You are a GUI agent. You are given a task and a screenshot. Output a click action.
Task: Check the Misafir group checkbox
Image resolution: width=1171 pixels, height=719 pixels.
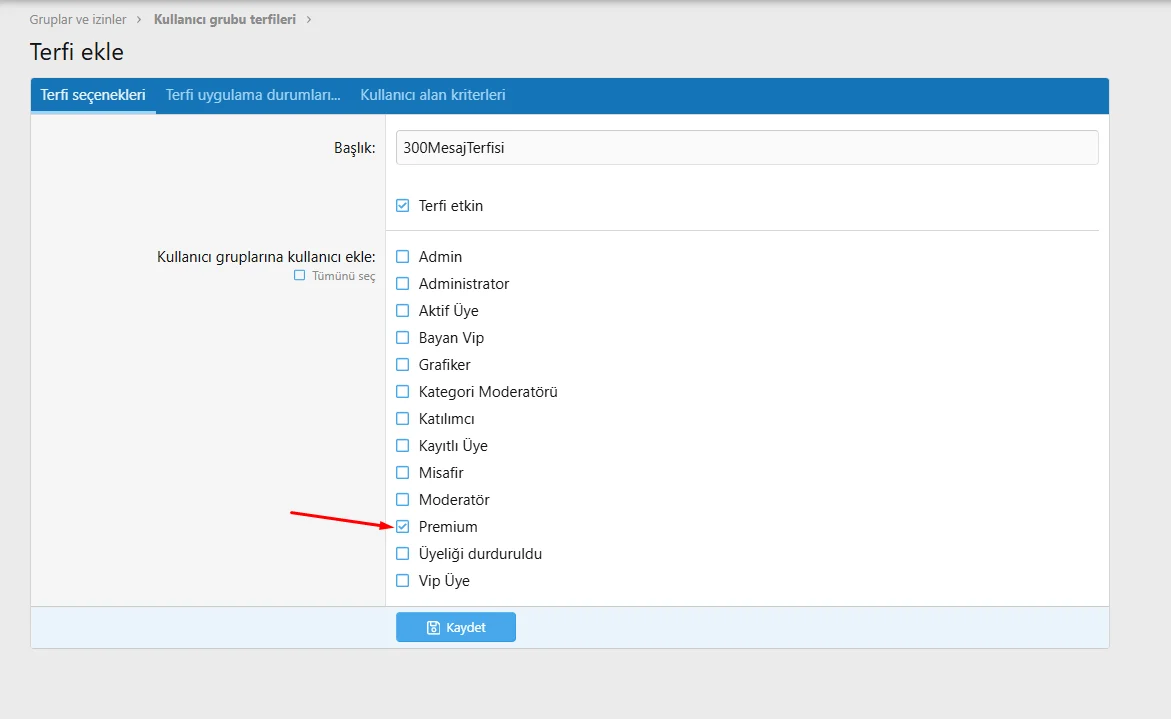click(403, 473)
